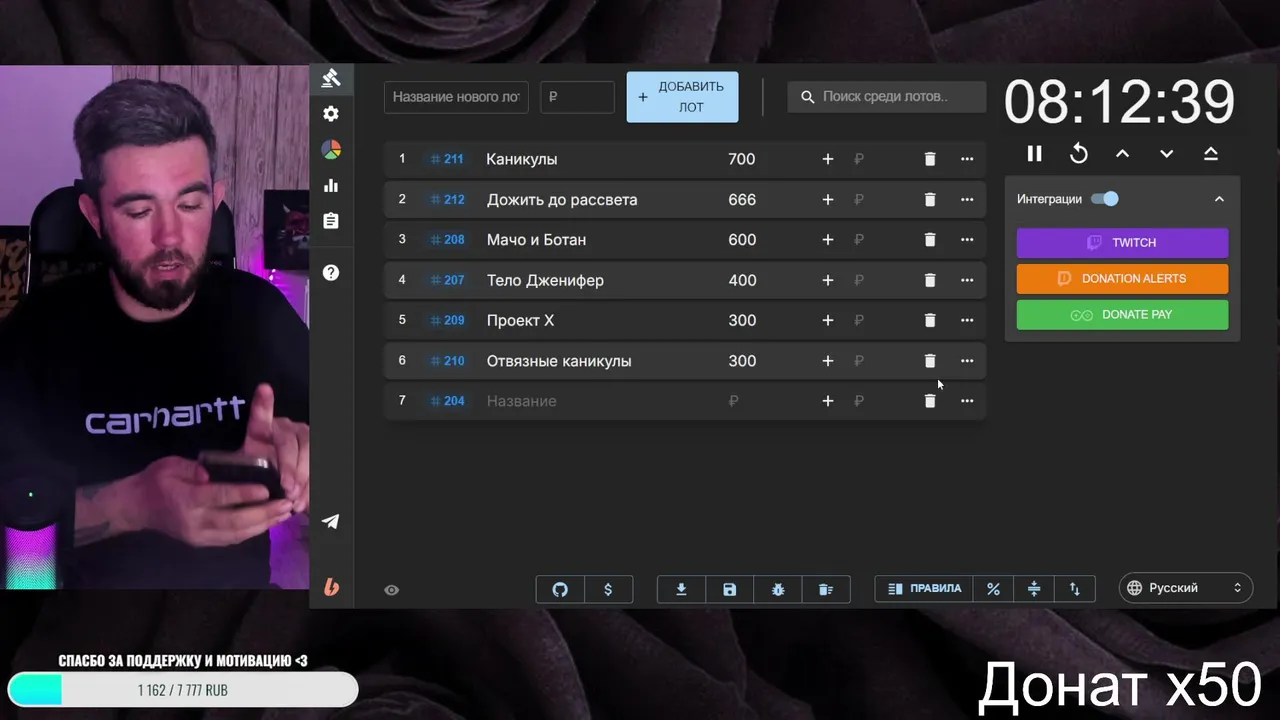Open the Русский language dropdown

pos(1186,588)
